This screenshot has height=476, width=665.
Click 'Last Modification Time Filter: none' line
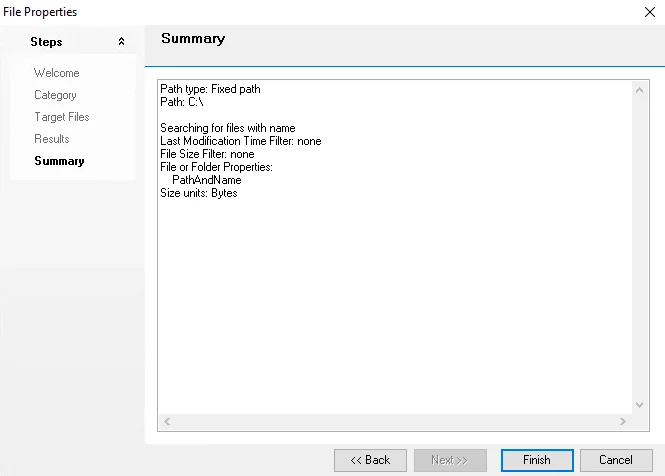pyautogui.click(x=241, y=141)
